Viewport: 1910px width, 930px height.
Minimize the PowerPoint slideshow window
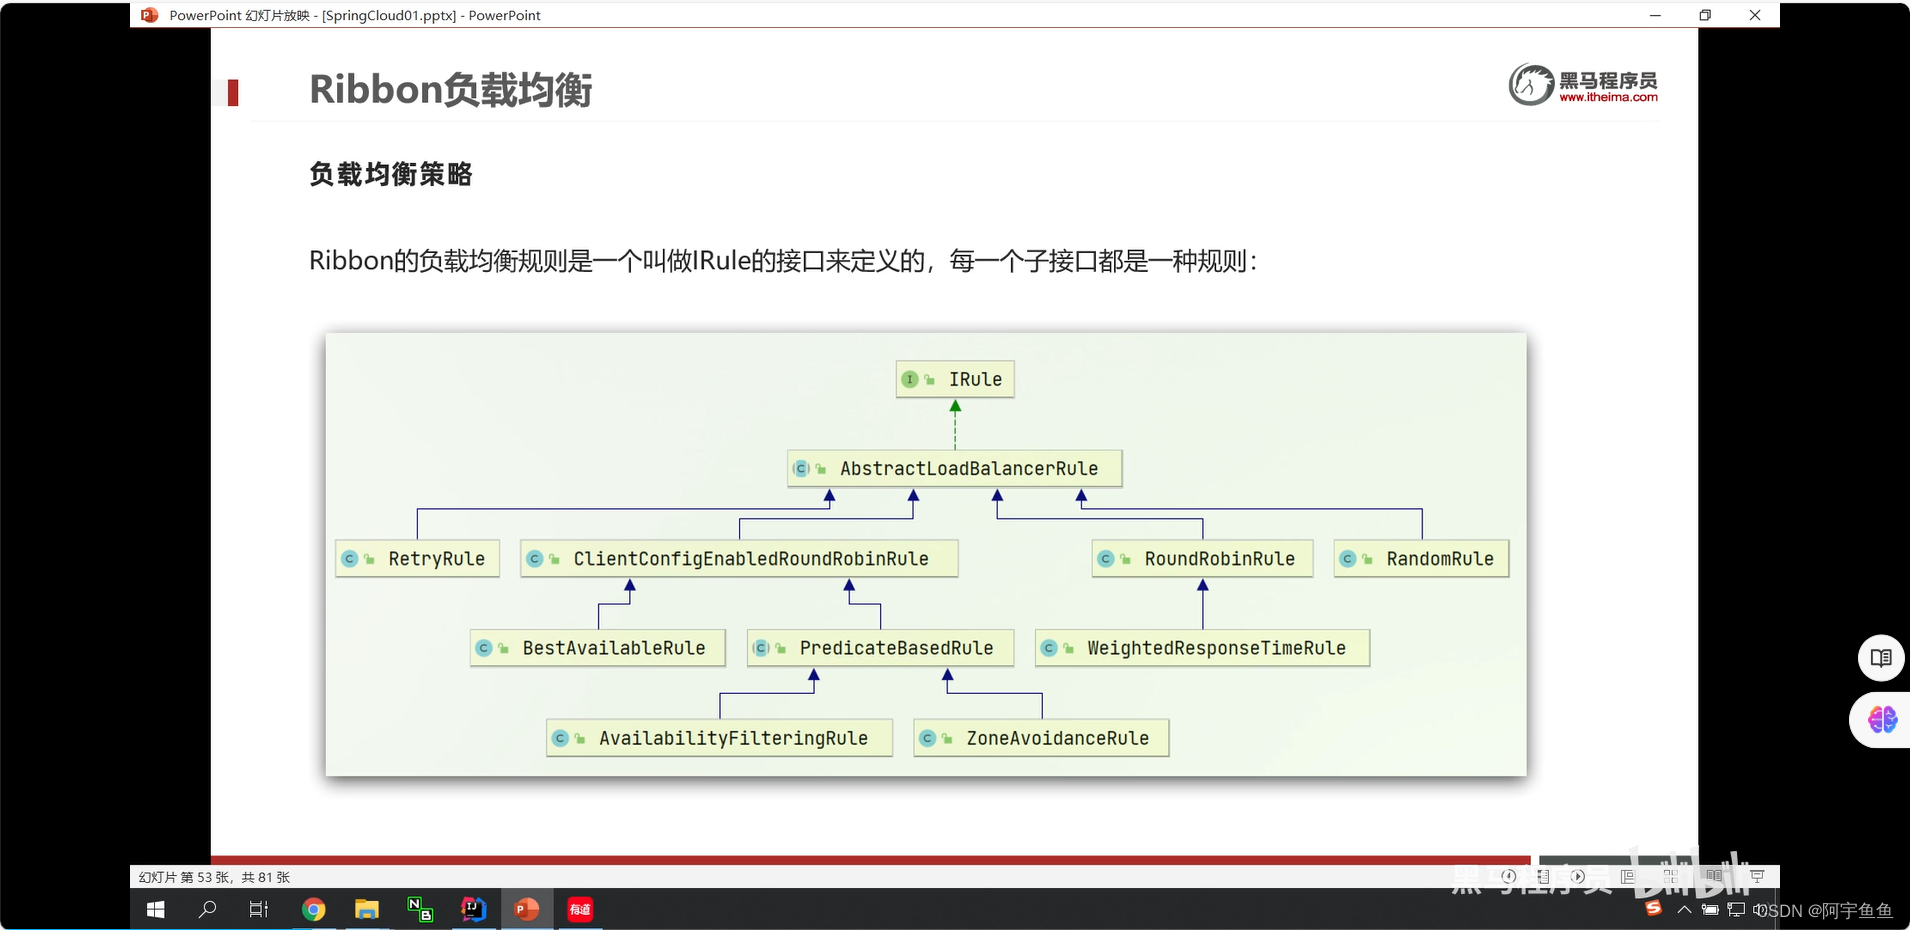click(x=1655, y=15)
